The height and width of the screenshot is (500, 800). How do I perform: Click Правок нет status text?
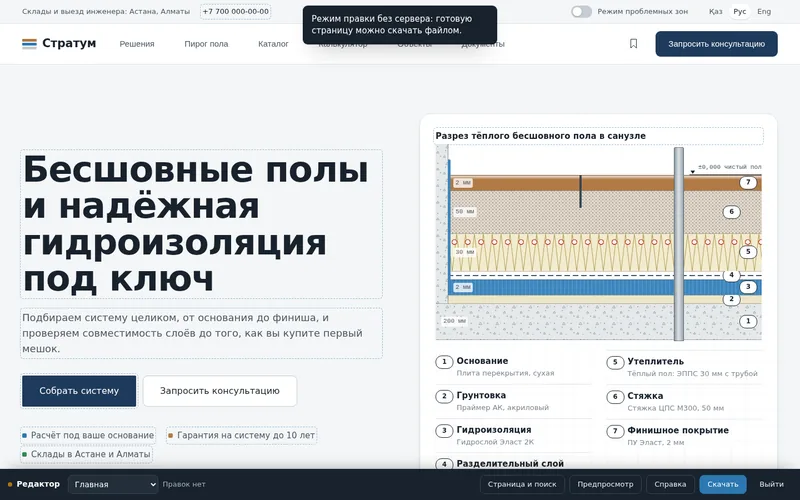[x=184, y=484]
